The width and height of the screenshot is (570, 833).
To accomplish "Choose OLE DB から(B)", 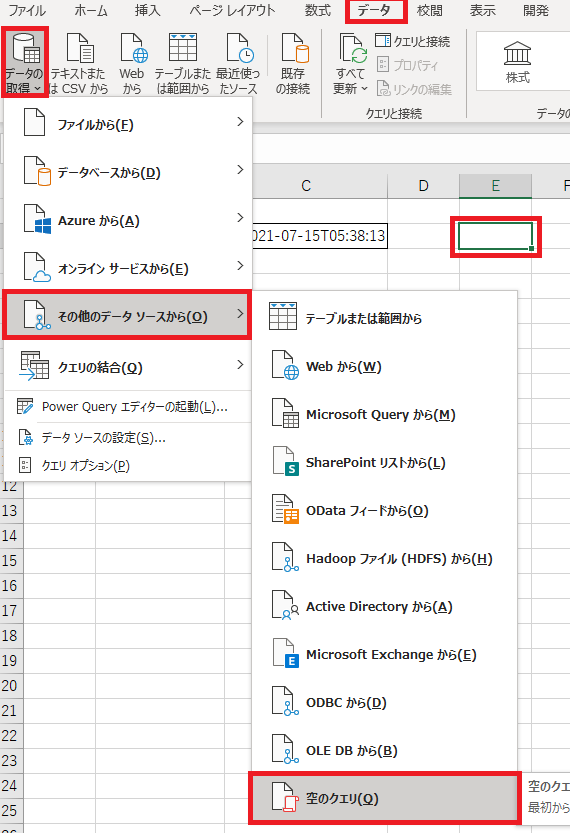I will pos(384,750).
